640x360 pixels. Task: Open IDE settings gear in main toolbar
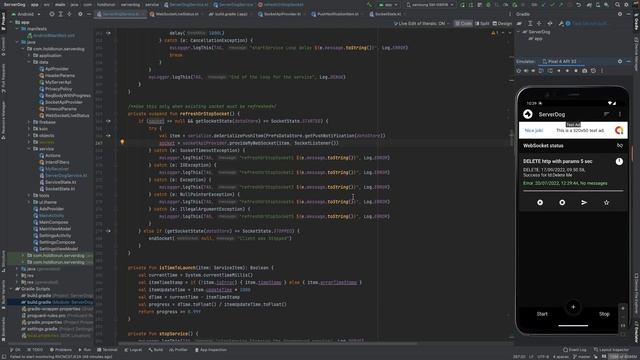tap(626, 5)
